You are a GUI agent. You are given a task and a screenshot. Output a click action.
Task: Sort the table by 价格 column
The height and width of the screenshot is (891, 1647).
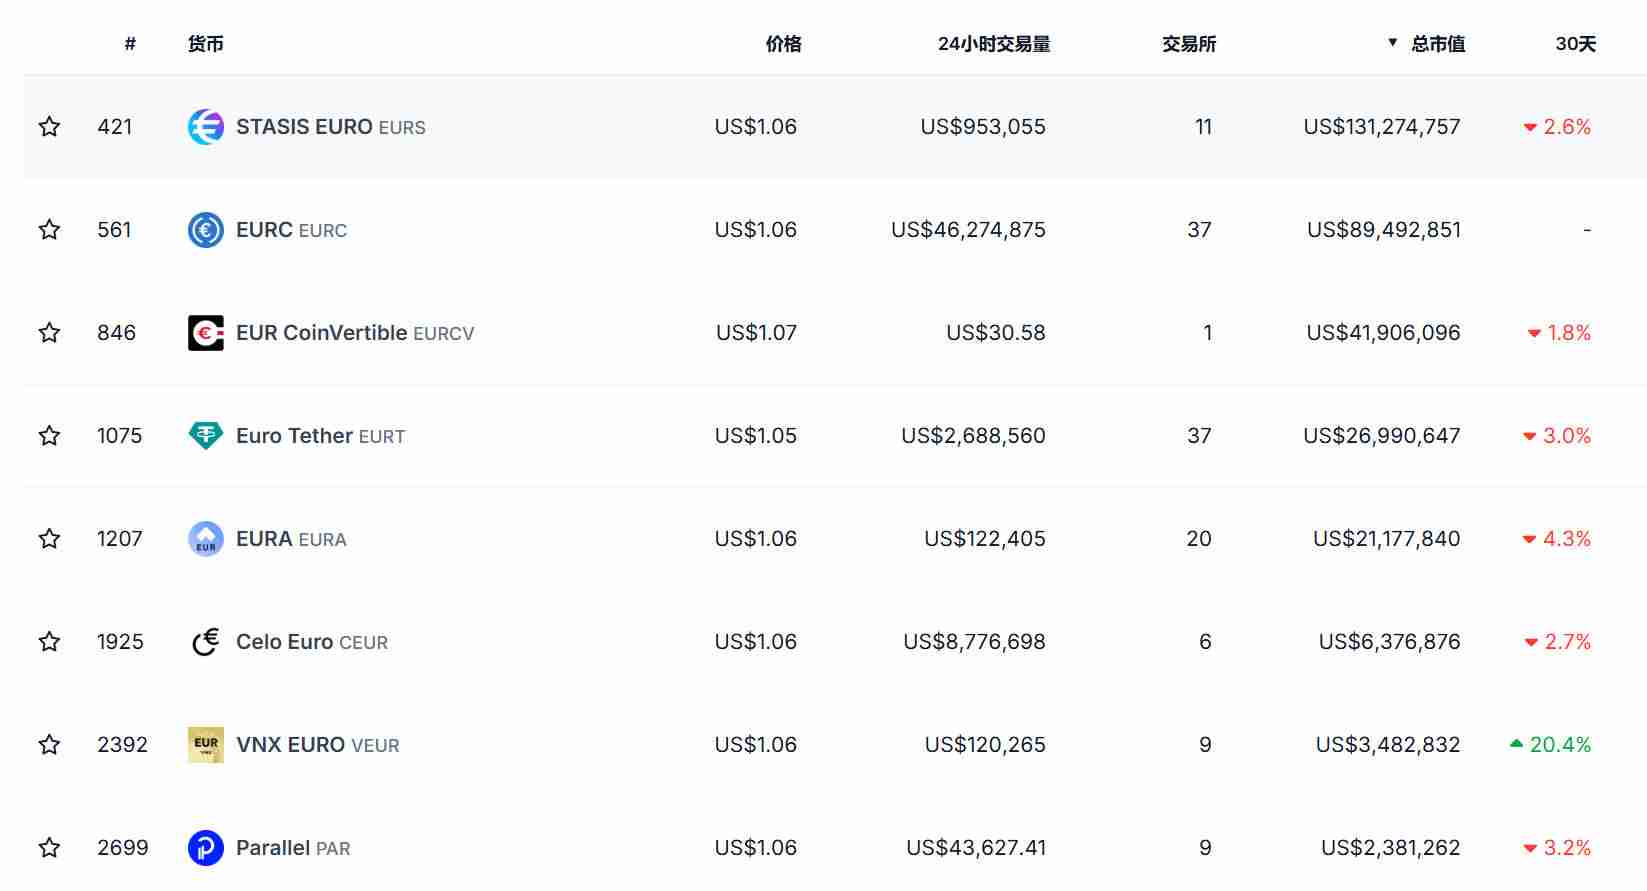coord(785,43)
